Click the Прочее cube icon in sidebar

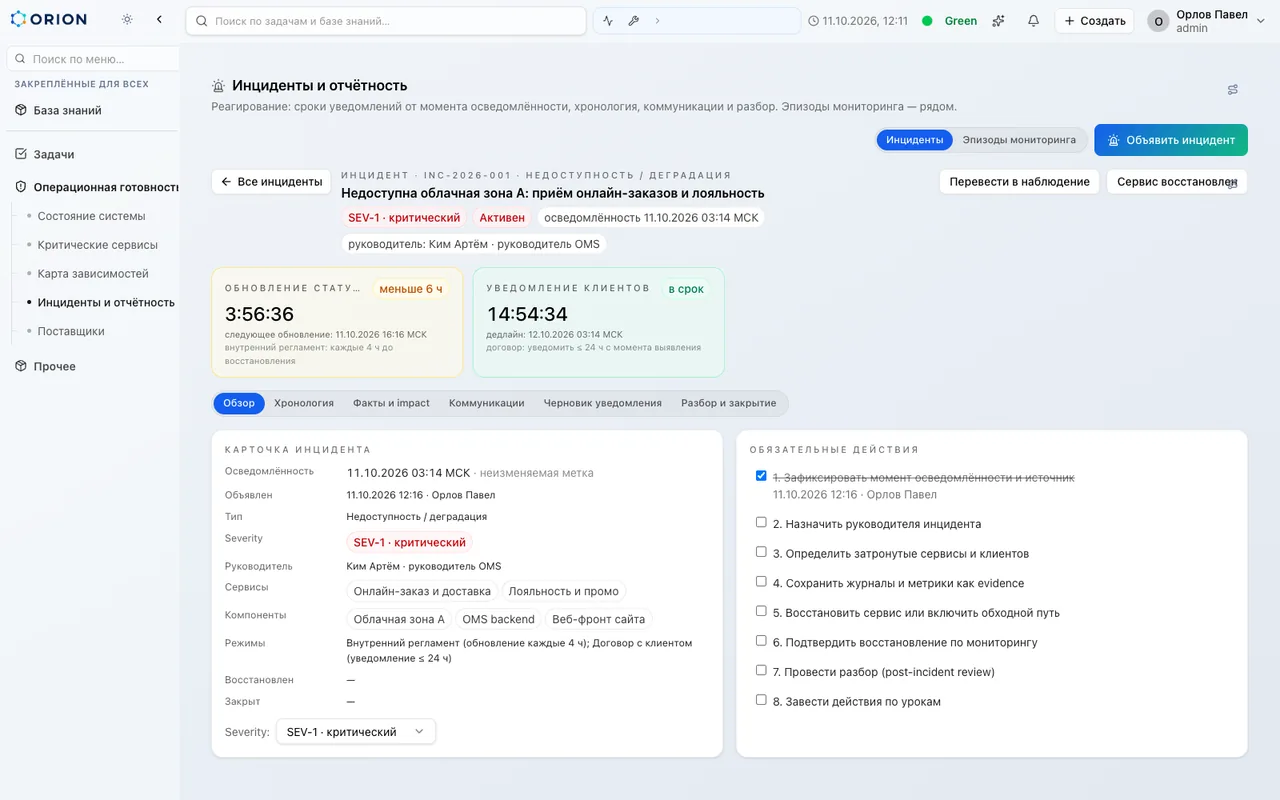coord(20,366)
